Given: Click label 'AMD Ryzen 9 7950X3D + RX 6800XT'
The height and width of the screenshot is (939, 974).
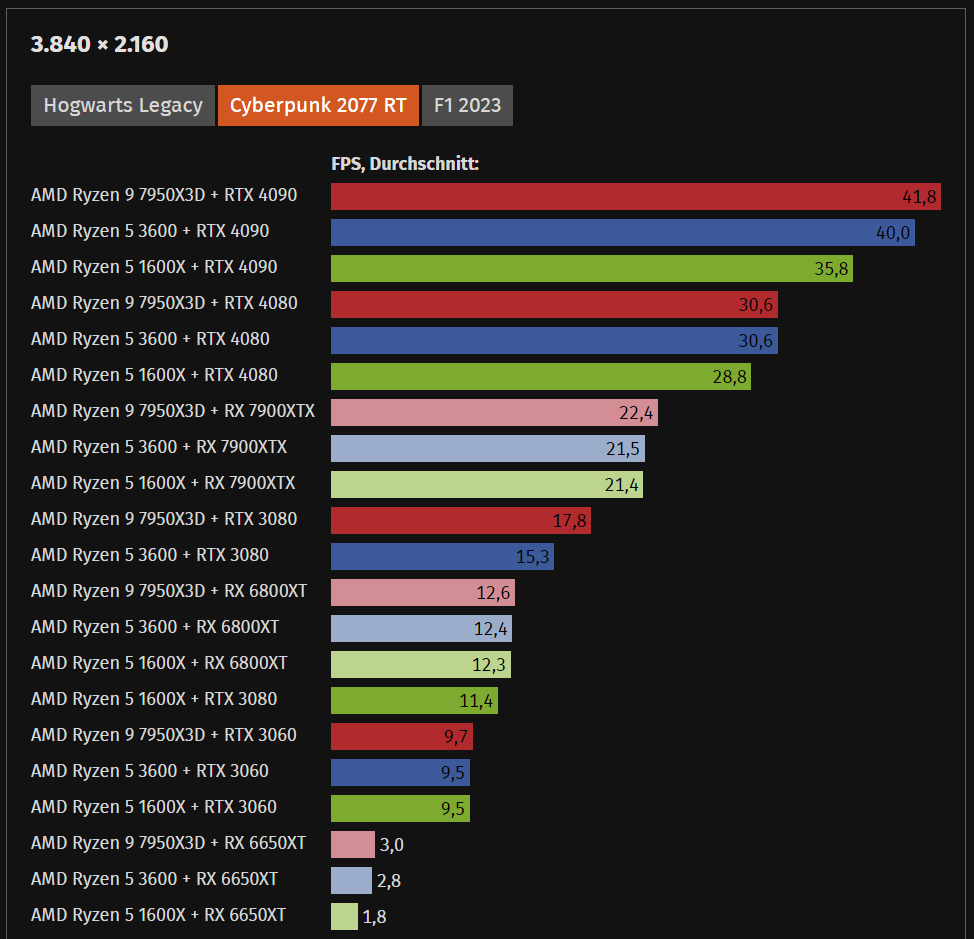Looking at the screenshot, I should (169, 591).
